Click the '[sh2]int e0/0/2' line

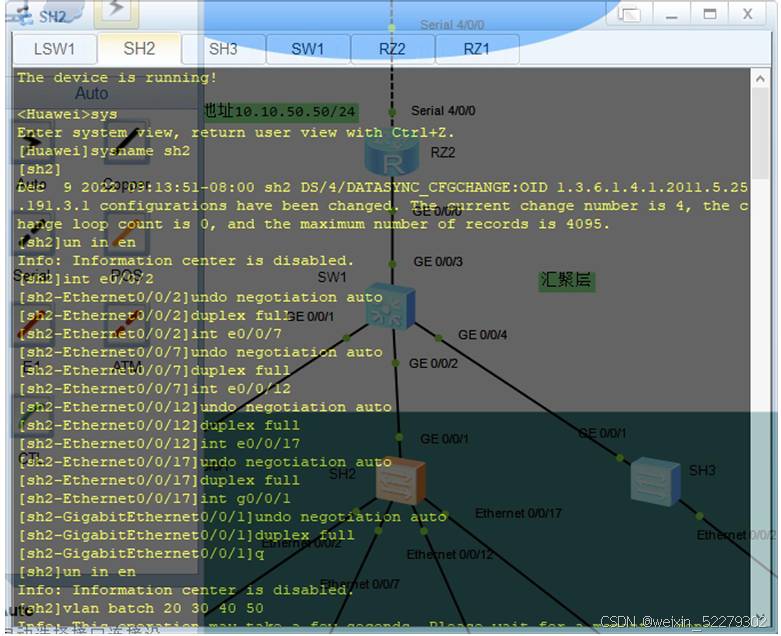(x=85, y=279)
